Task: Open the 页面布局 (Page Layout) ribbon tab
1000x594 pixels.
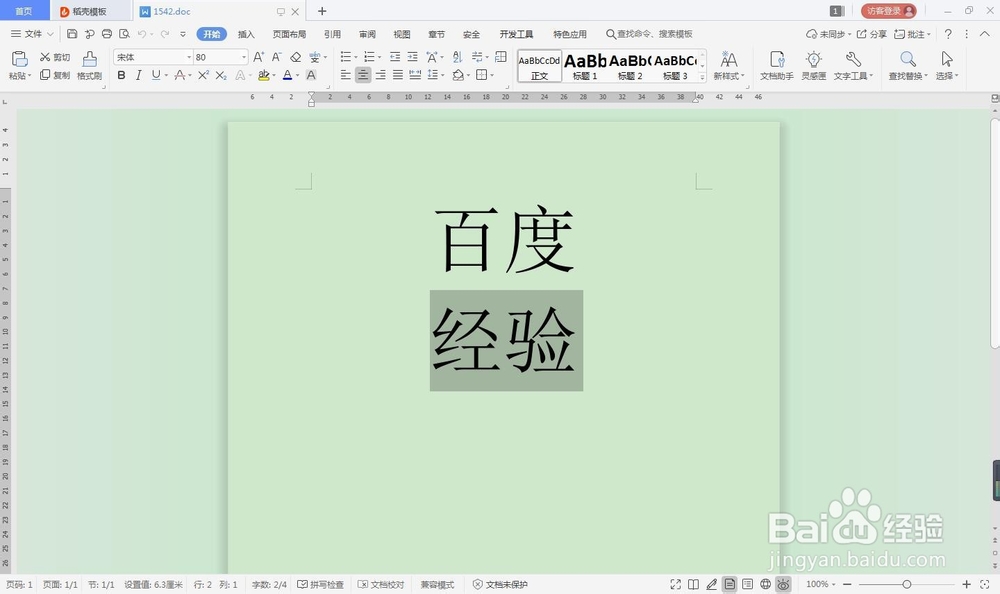Action: (x=290, y=34)
